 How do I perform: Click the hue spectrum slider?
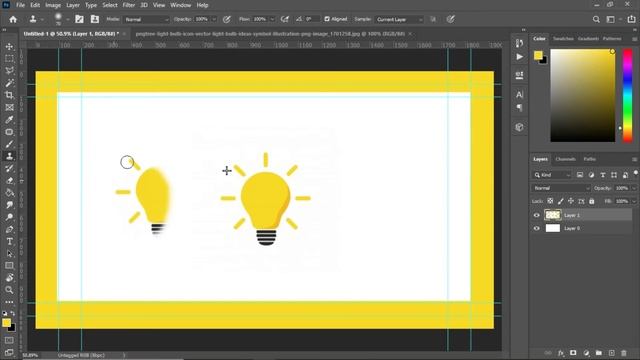coord(627,96)
